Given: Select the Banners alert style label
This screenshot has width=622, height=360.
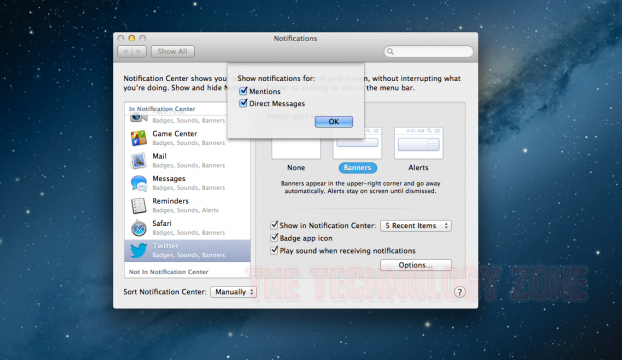Looking at the screenshot, I should tap(357, 168).
